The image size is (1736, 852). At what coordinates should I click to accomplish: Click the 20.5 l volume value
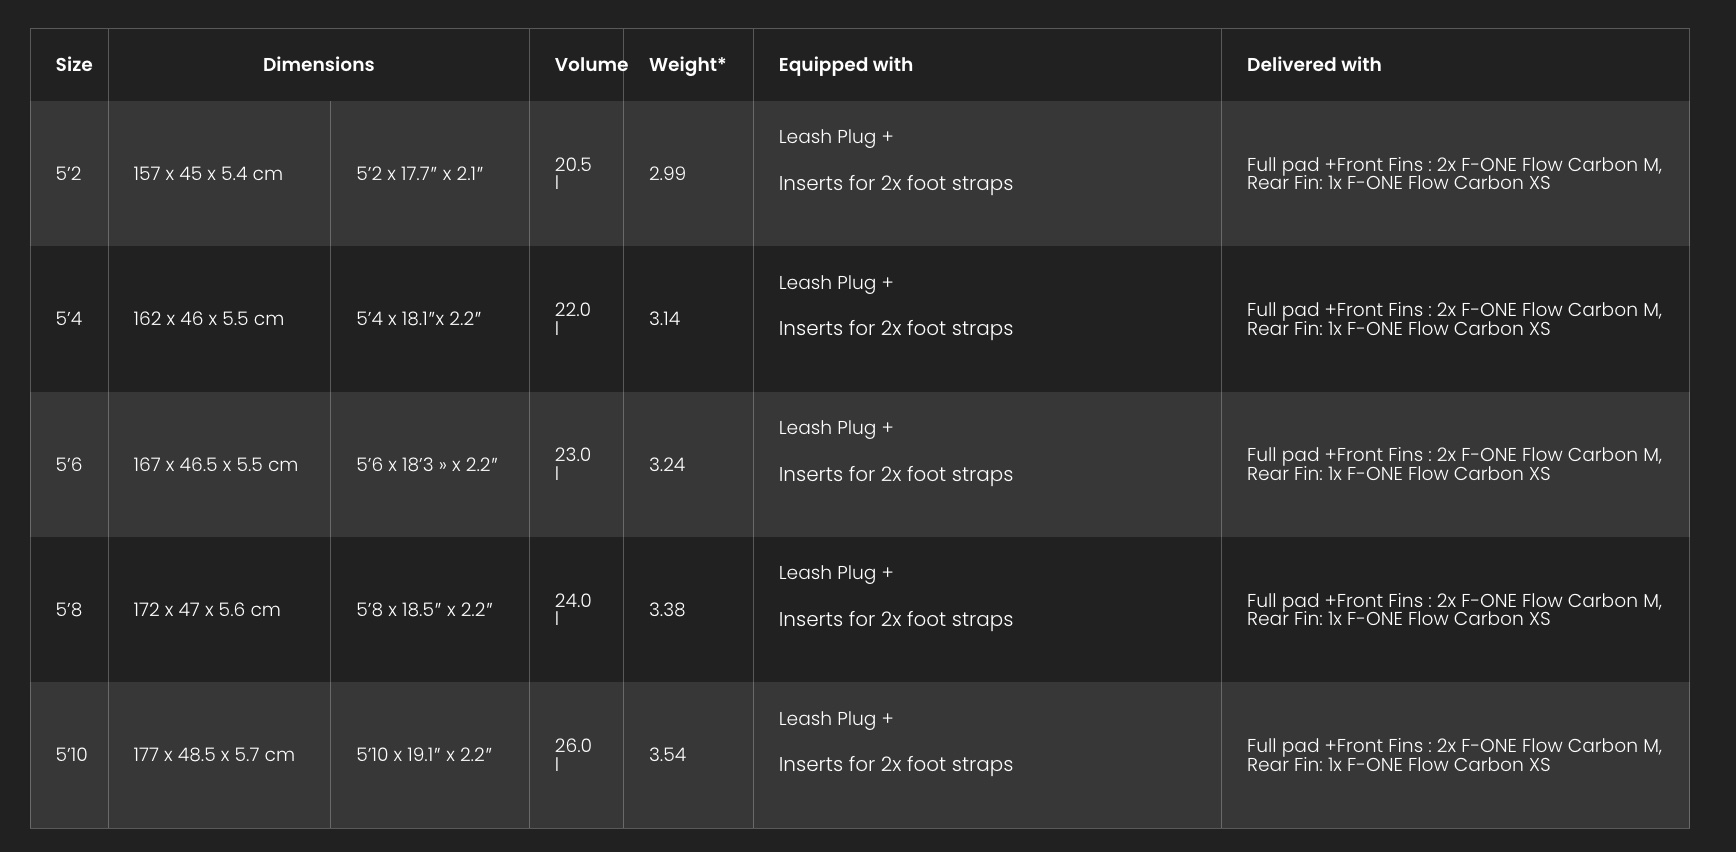click(573, 173)
